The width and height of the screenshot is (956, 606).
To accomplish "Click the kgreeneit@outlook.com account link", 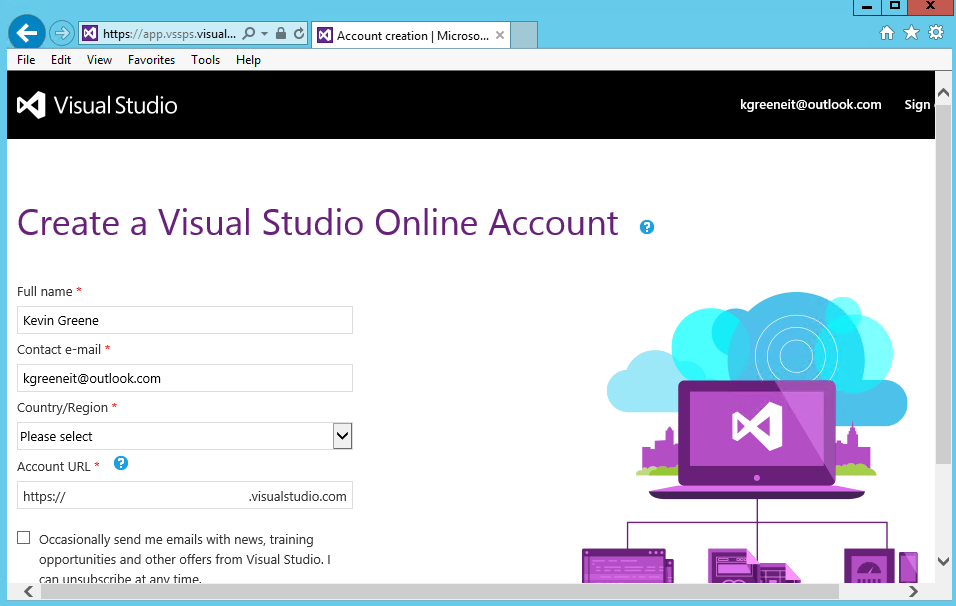I will [810, 104].
